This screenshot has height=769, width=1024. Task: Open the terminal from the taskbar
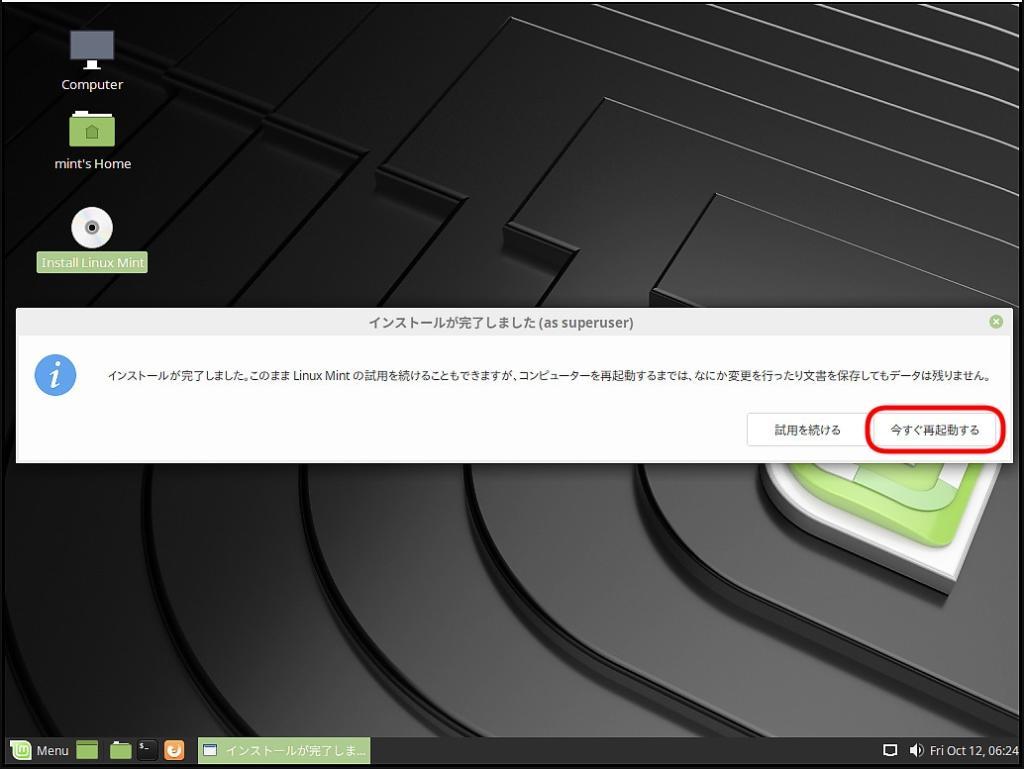tap(146, 750)
